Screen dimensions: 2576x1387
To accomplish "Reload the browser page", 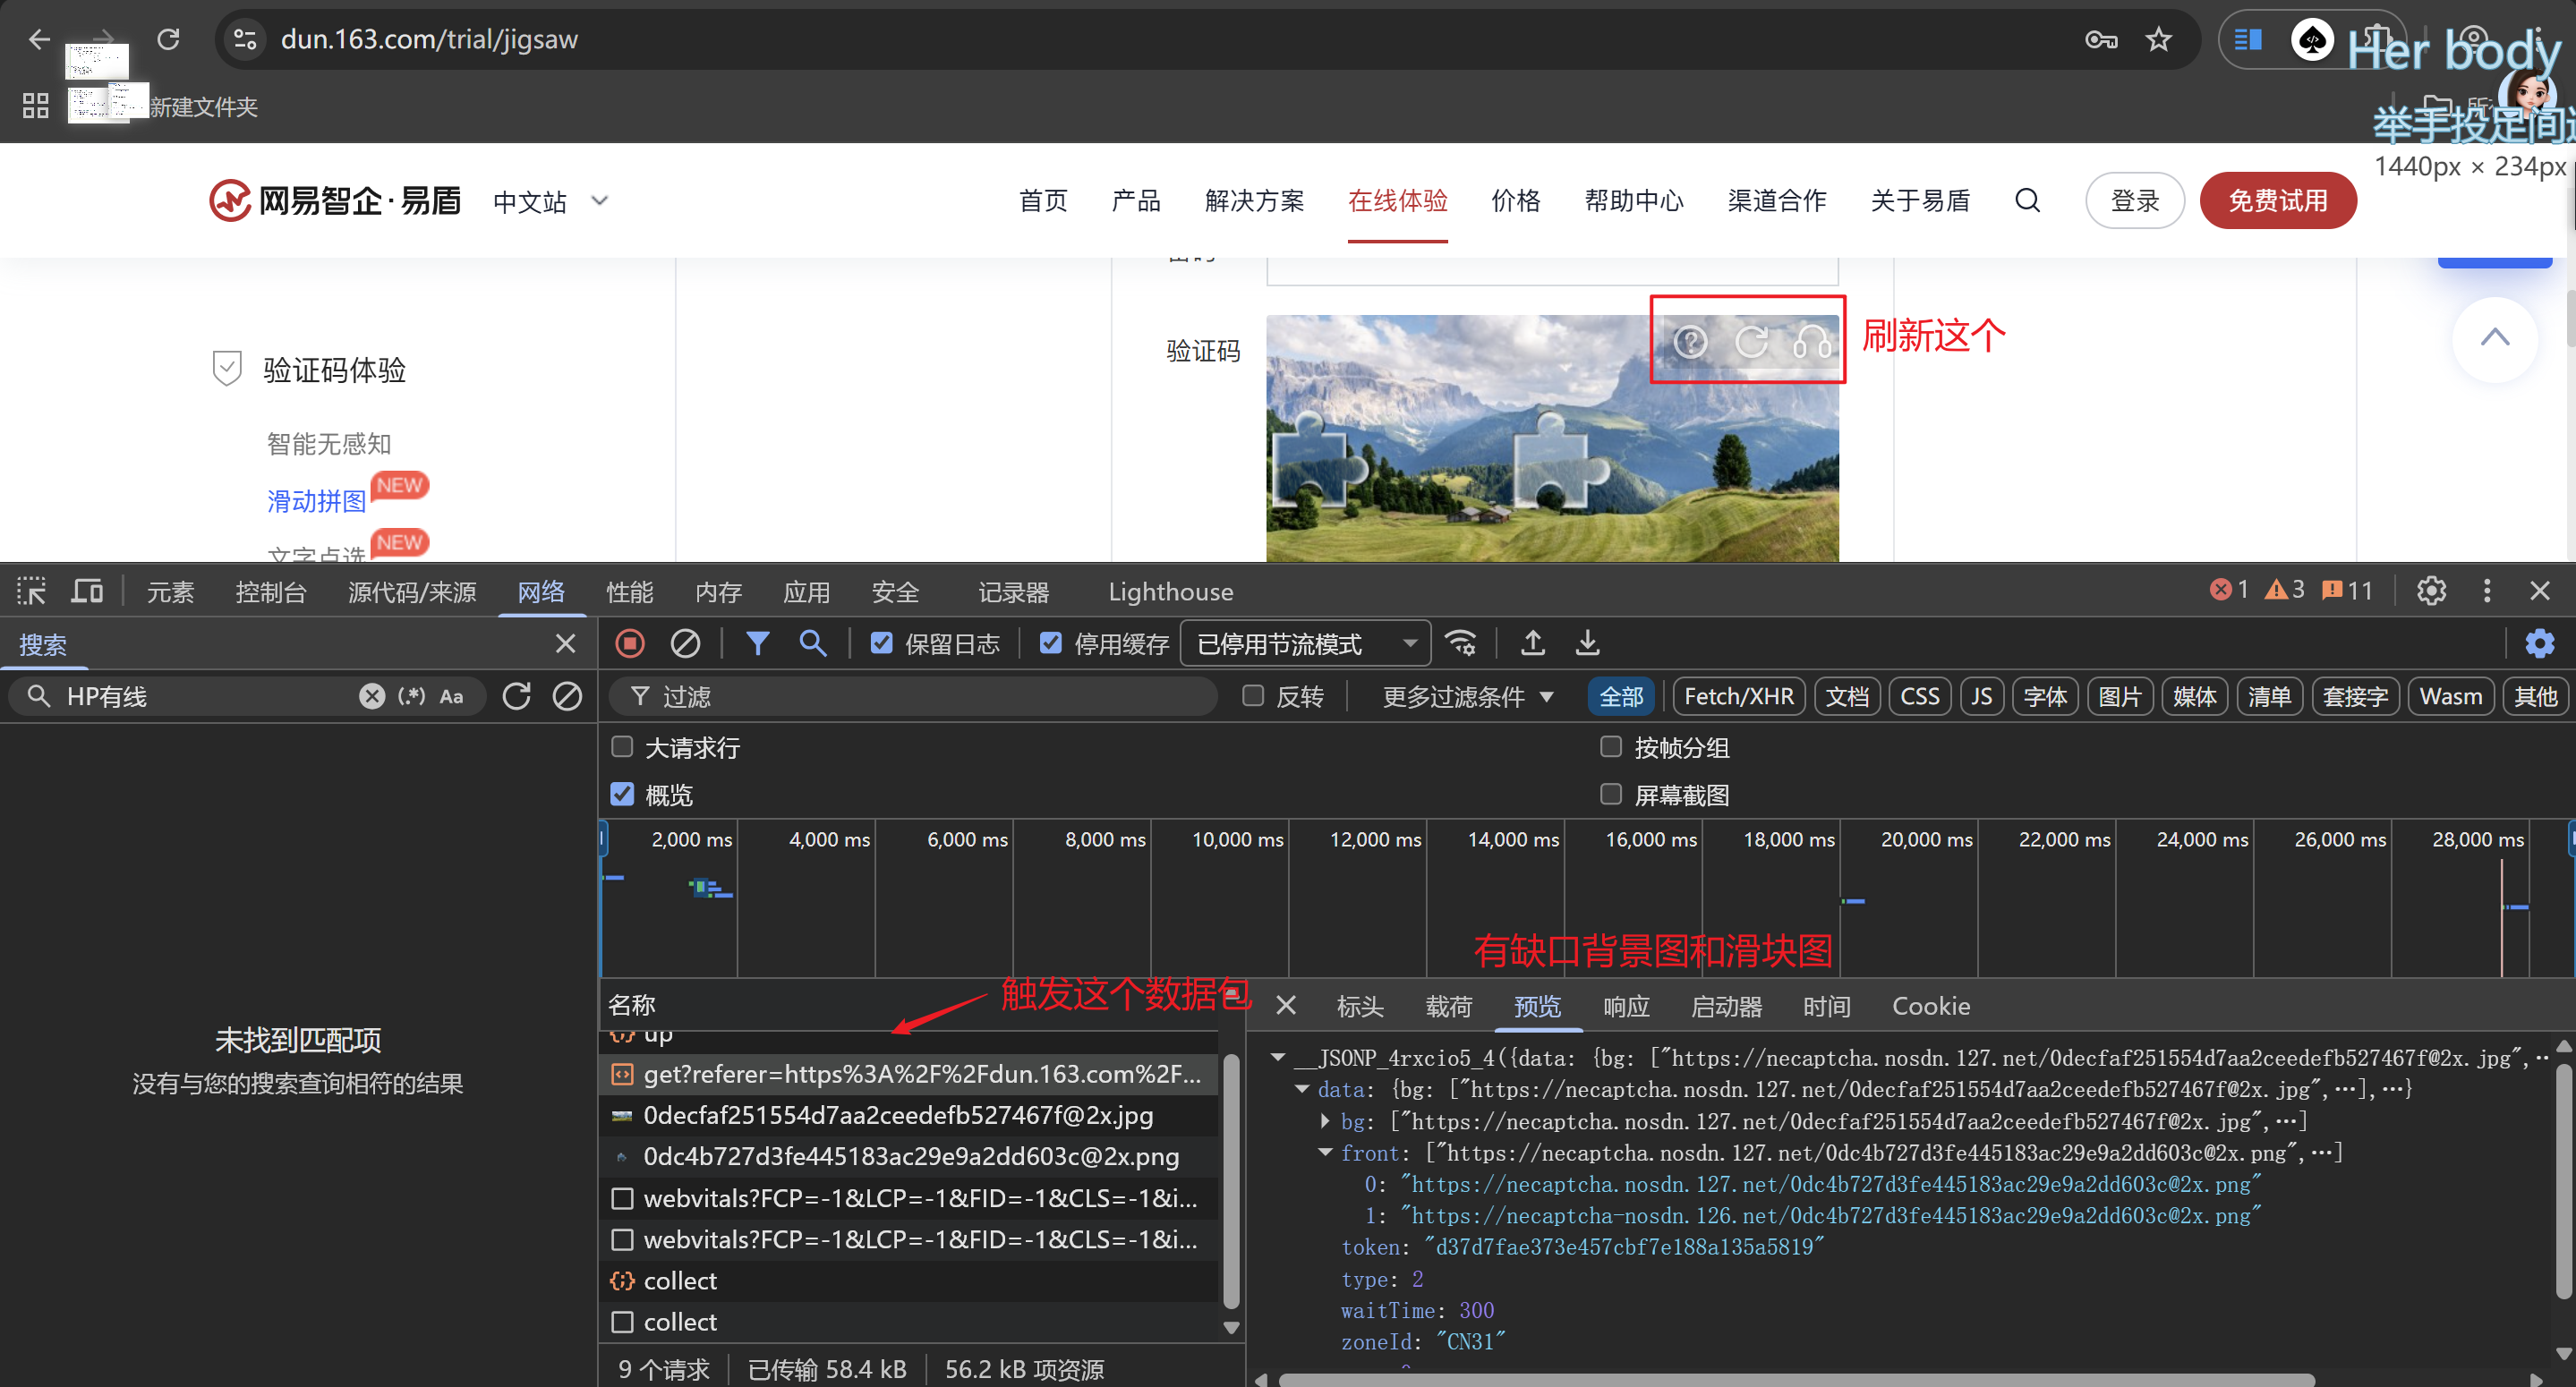I will point(168,39).
